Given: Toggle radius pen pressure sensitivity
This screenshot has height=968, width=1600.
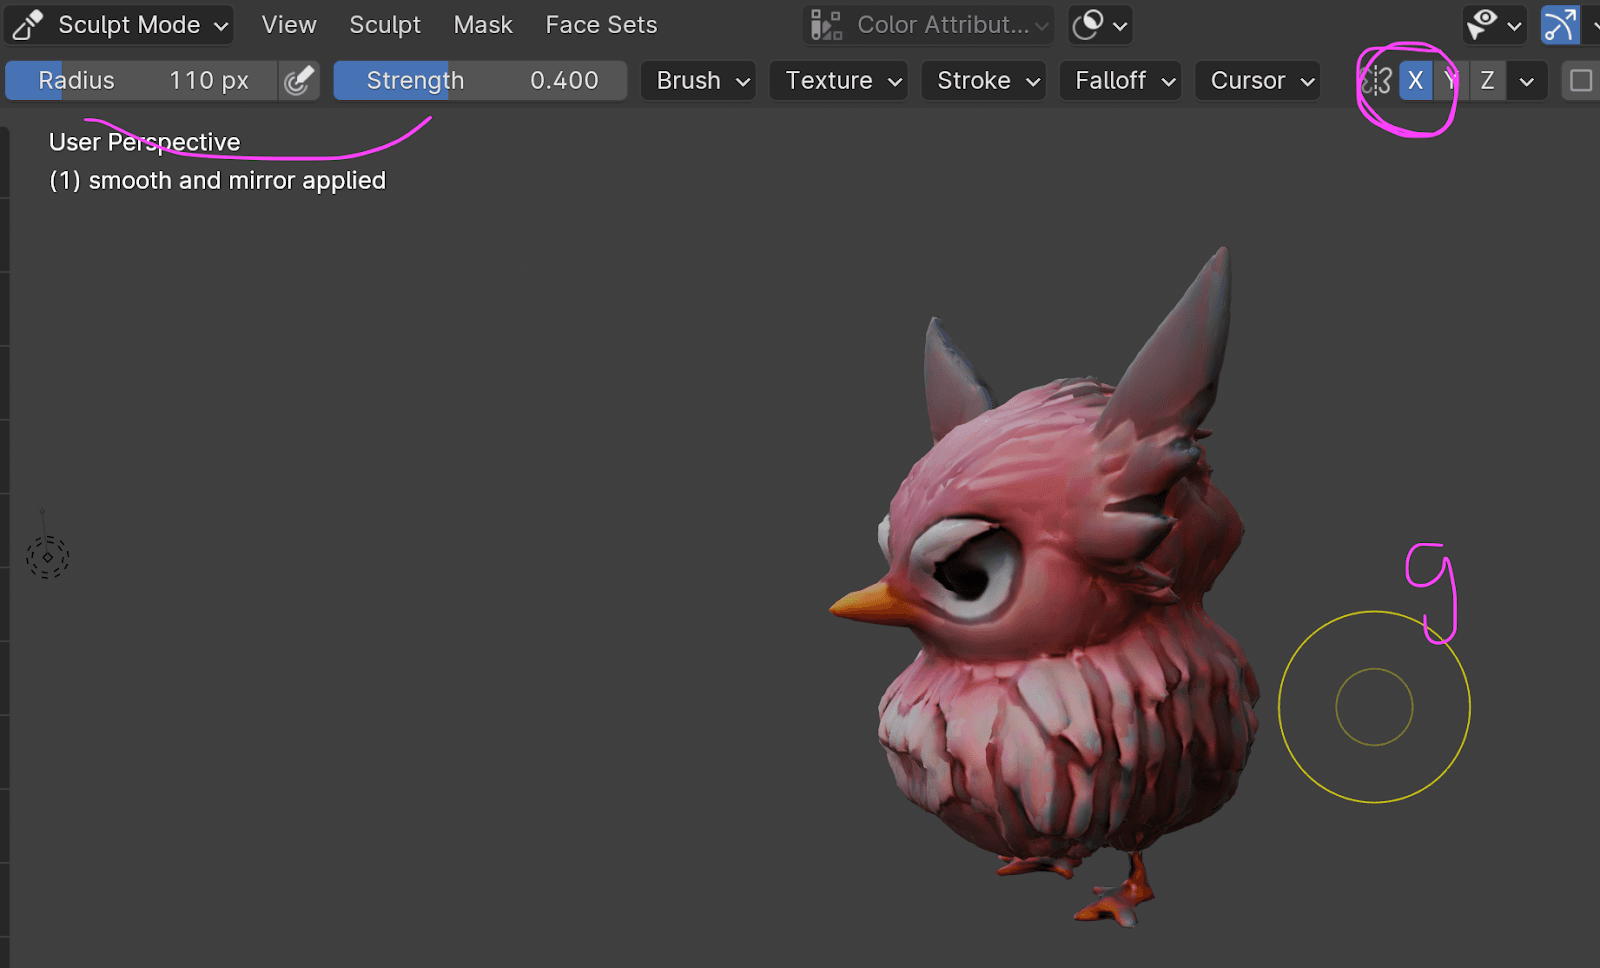Looking at the screenshot, I should coord(299,81).
